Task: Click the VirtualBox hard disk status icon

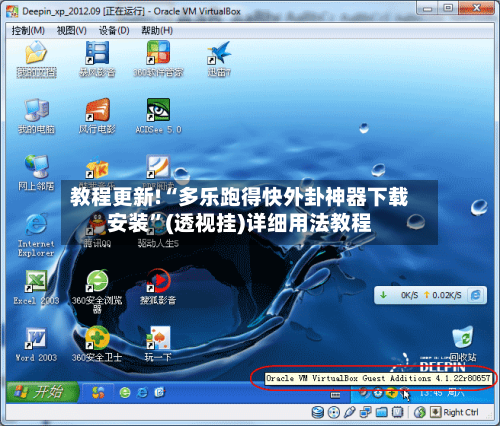Action: click(318, 412)
